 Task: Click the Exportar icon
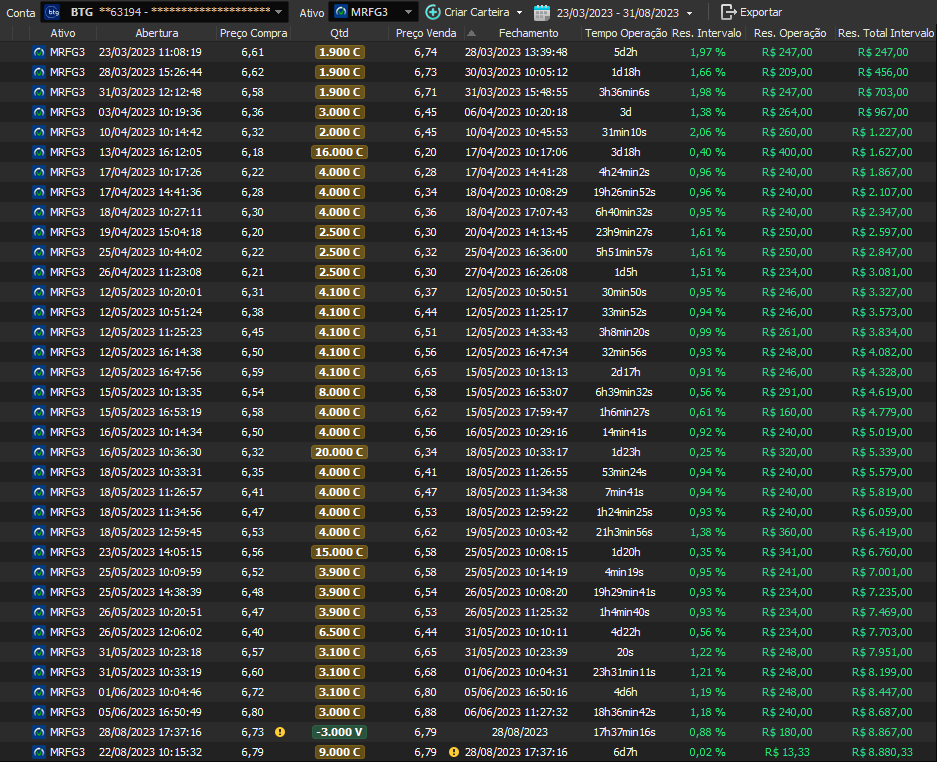(728, 12)
